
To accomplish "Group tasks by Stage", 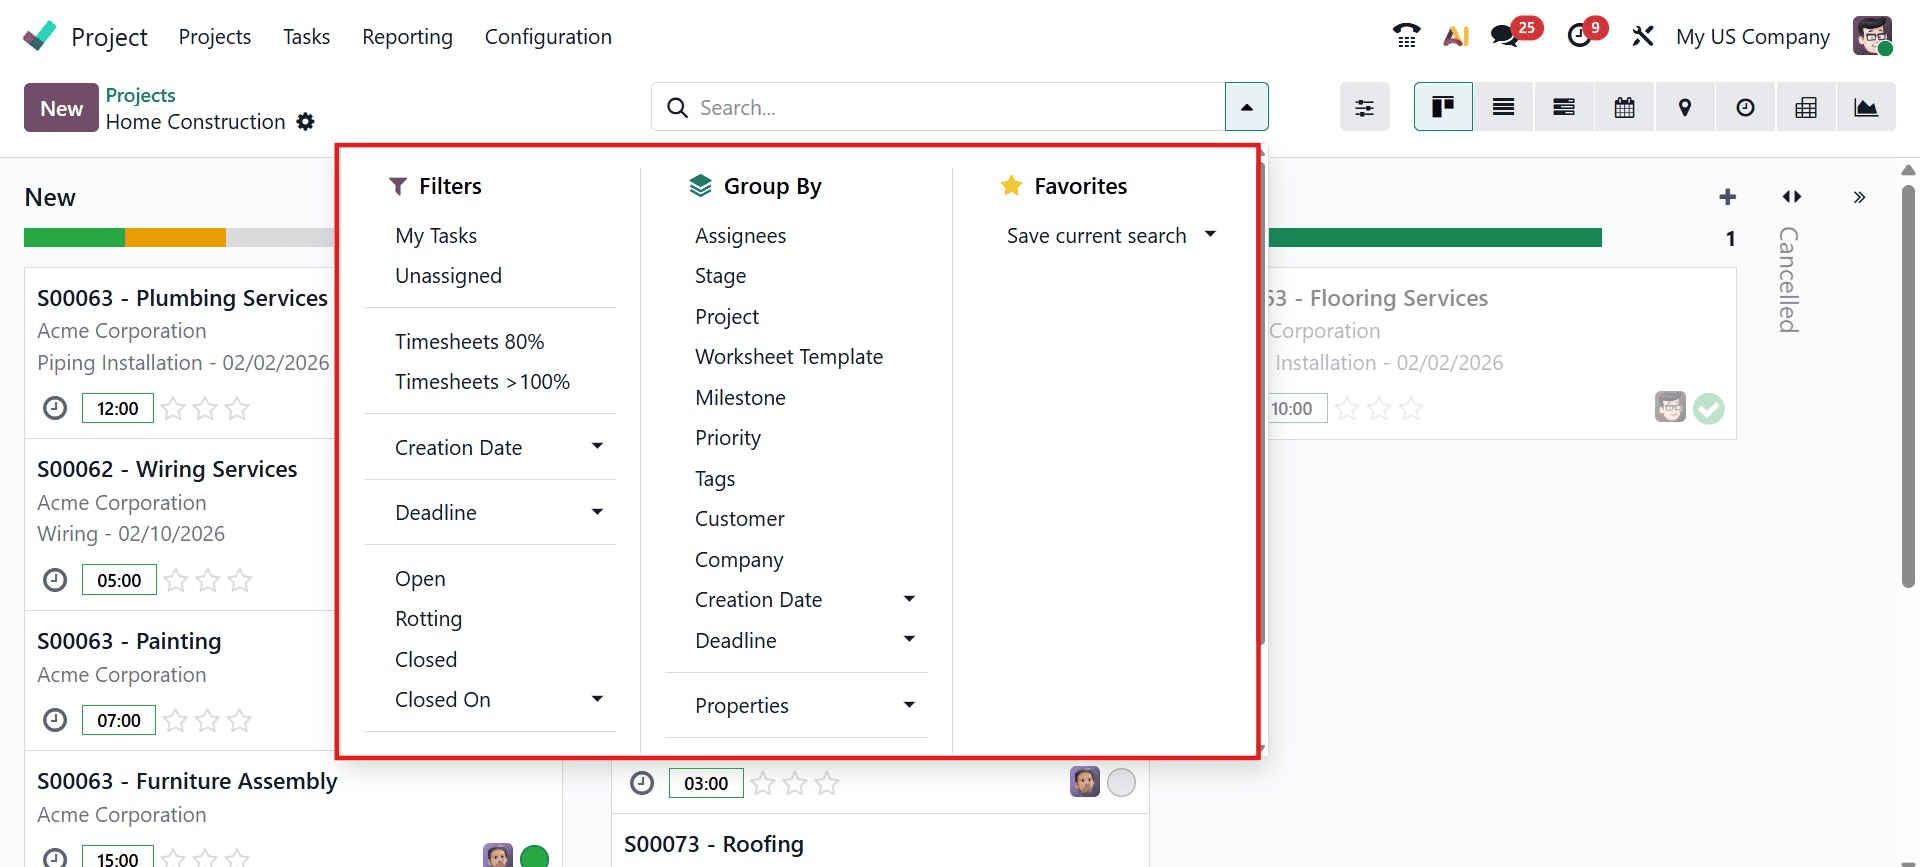I will pyautogui.click(x=720, y=276).
